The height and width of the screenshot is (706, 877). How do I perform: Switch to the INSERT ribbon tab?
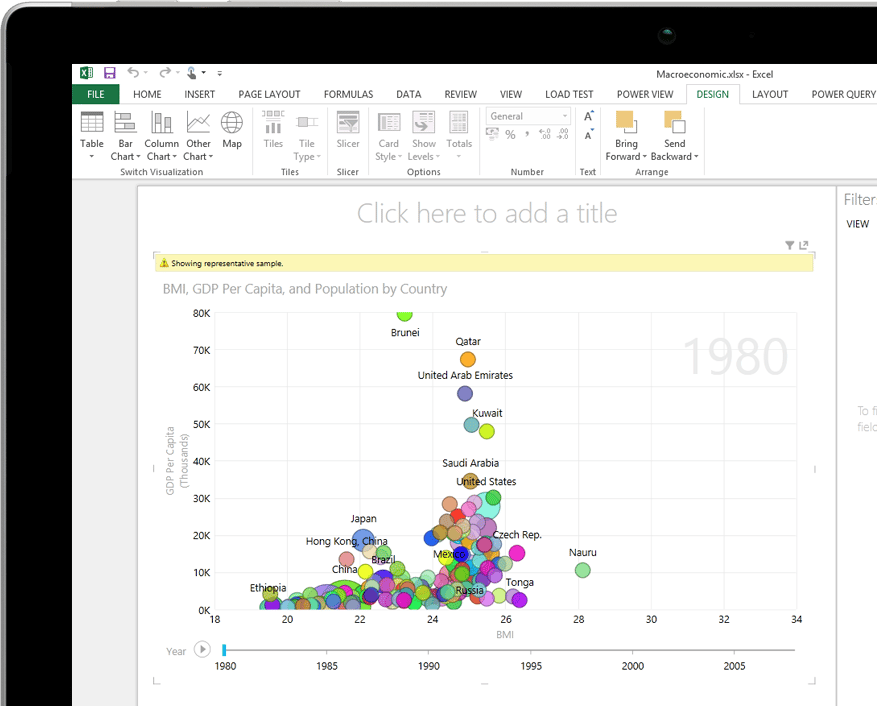200,94
